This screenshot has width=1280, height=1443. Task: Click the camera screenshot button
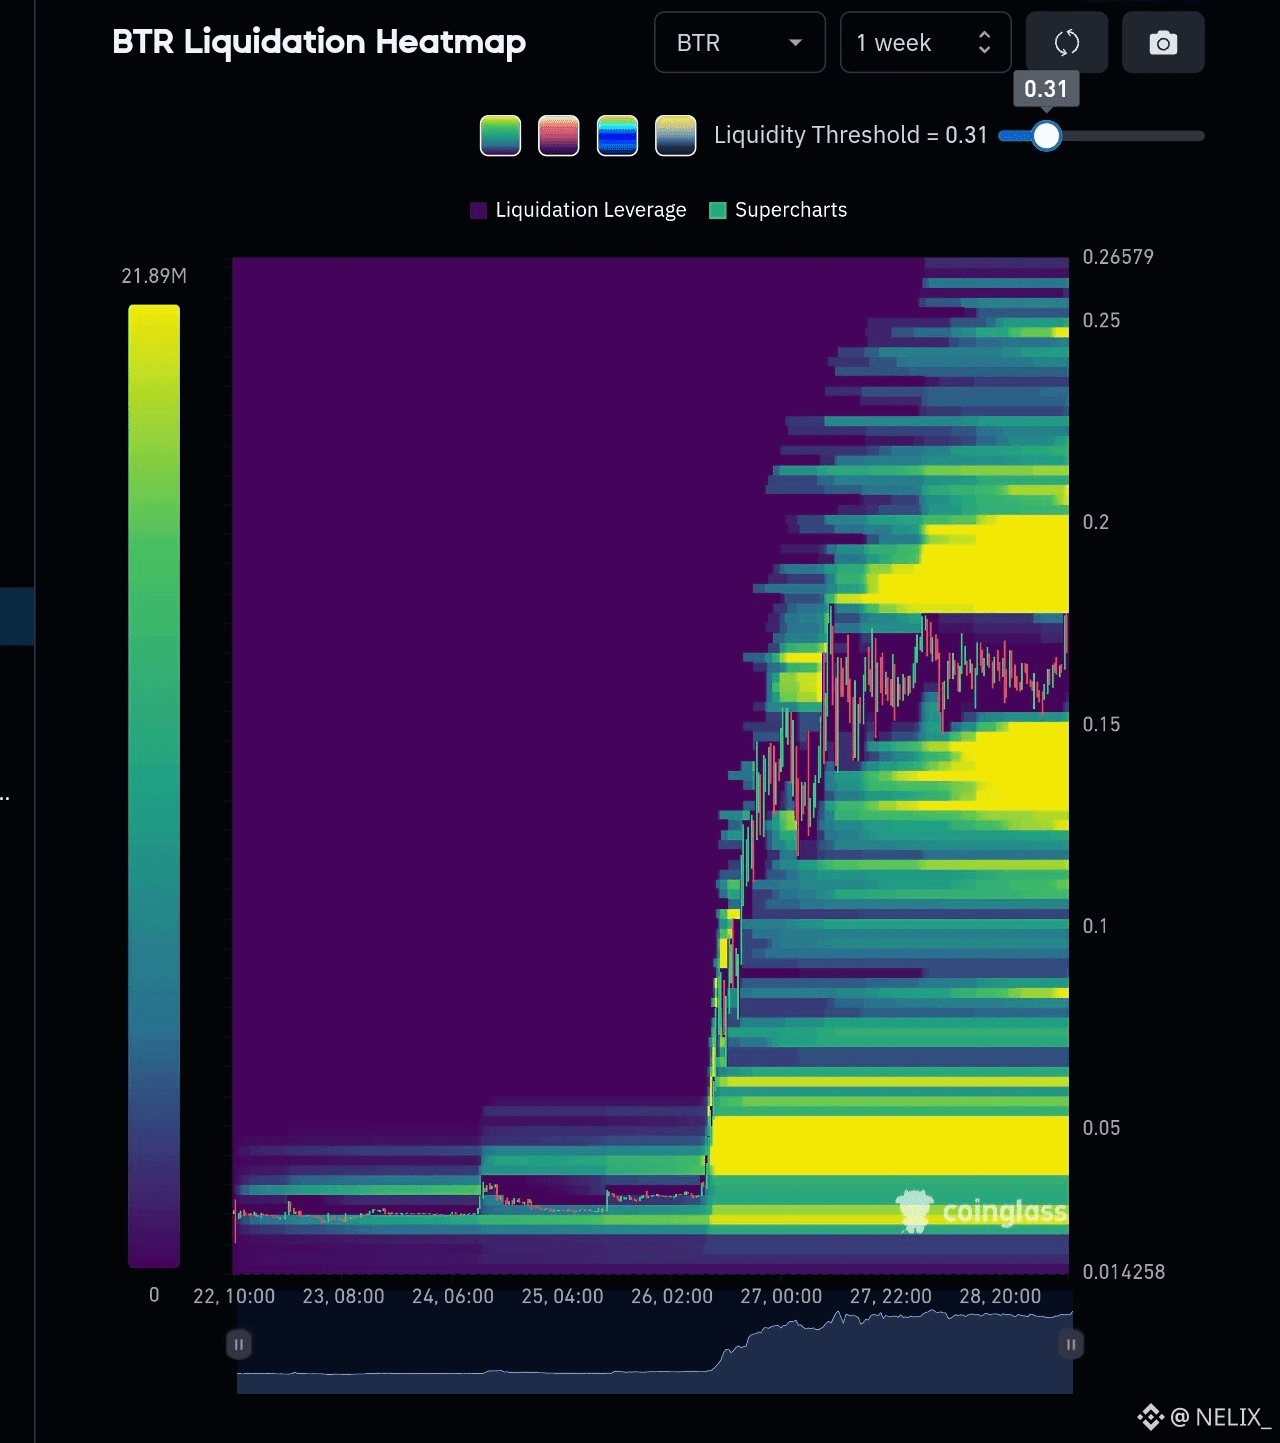coord(1163,42)
